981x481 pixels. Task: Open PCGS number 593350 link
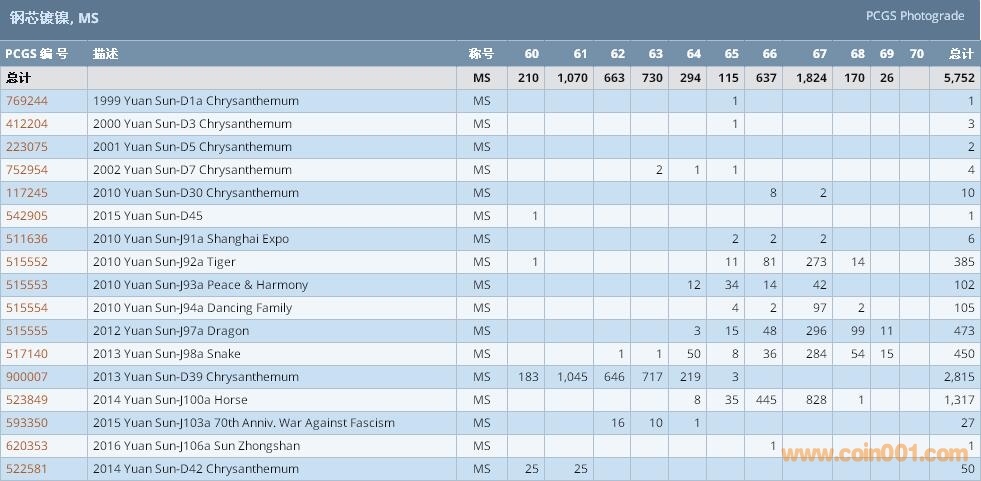point(27,423)
